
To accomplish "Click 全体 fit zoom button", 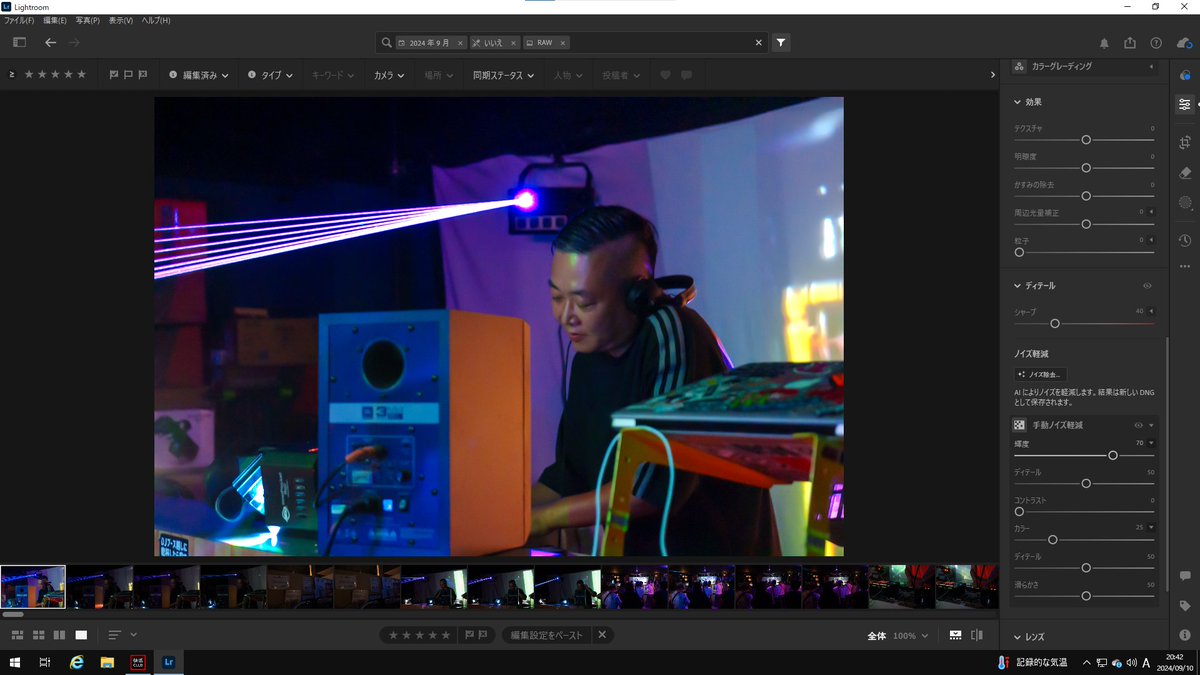I will click(x=877, y=636).
